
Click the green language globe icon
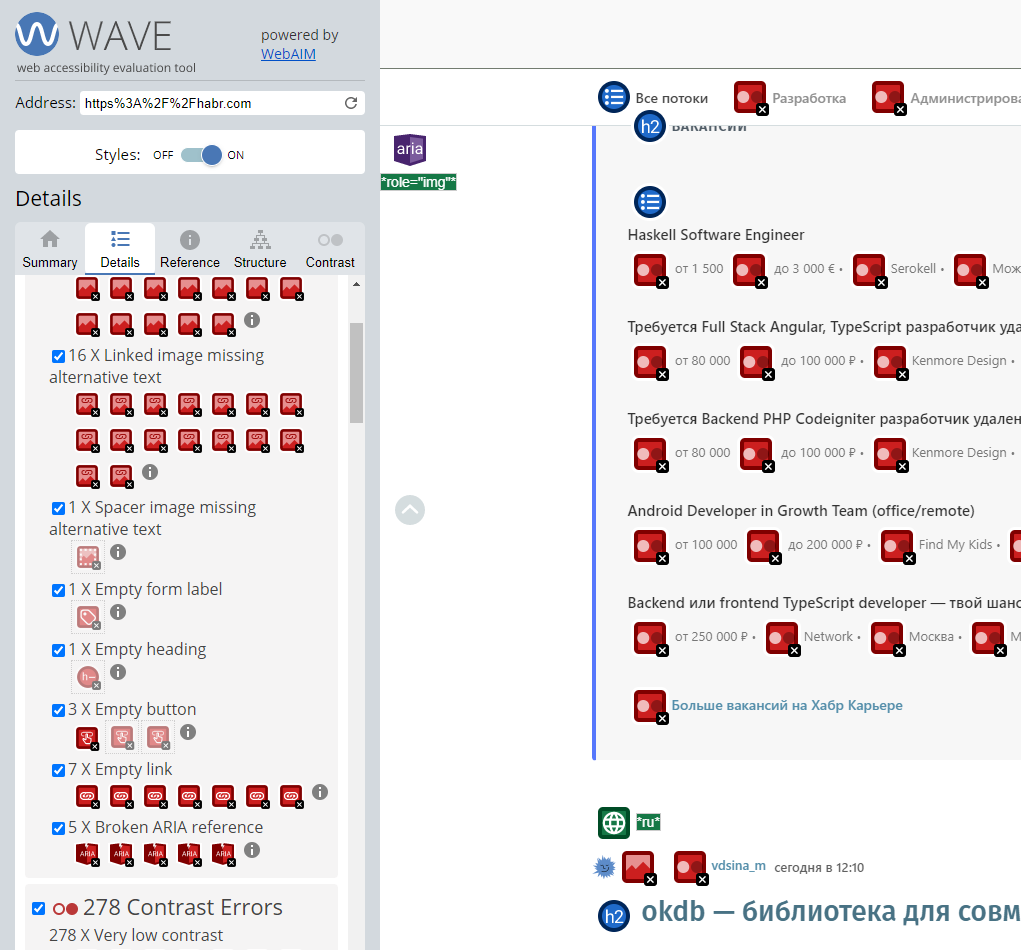(614, 822)
